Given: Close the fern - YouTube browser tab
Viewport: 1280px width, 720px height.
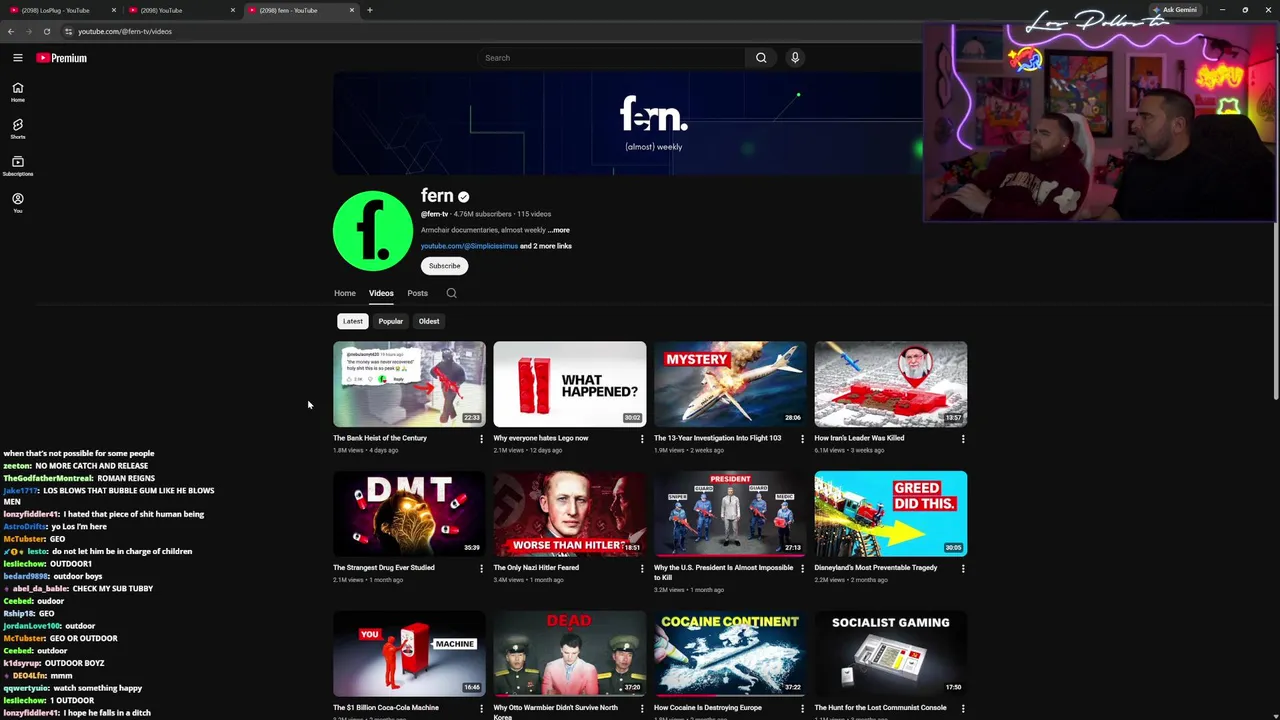Looking at the screenshot, I should 352,10.
